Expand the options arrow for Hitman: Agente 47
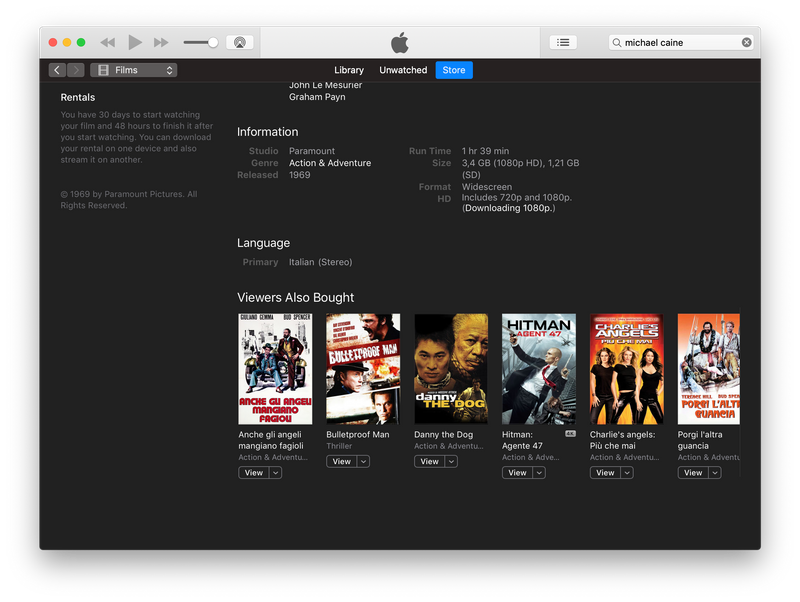Screen dimensions: 800x602 click(x=539, y=473)
